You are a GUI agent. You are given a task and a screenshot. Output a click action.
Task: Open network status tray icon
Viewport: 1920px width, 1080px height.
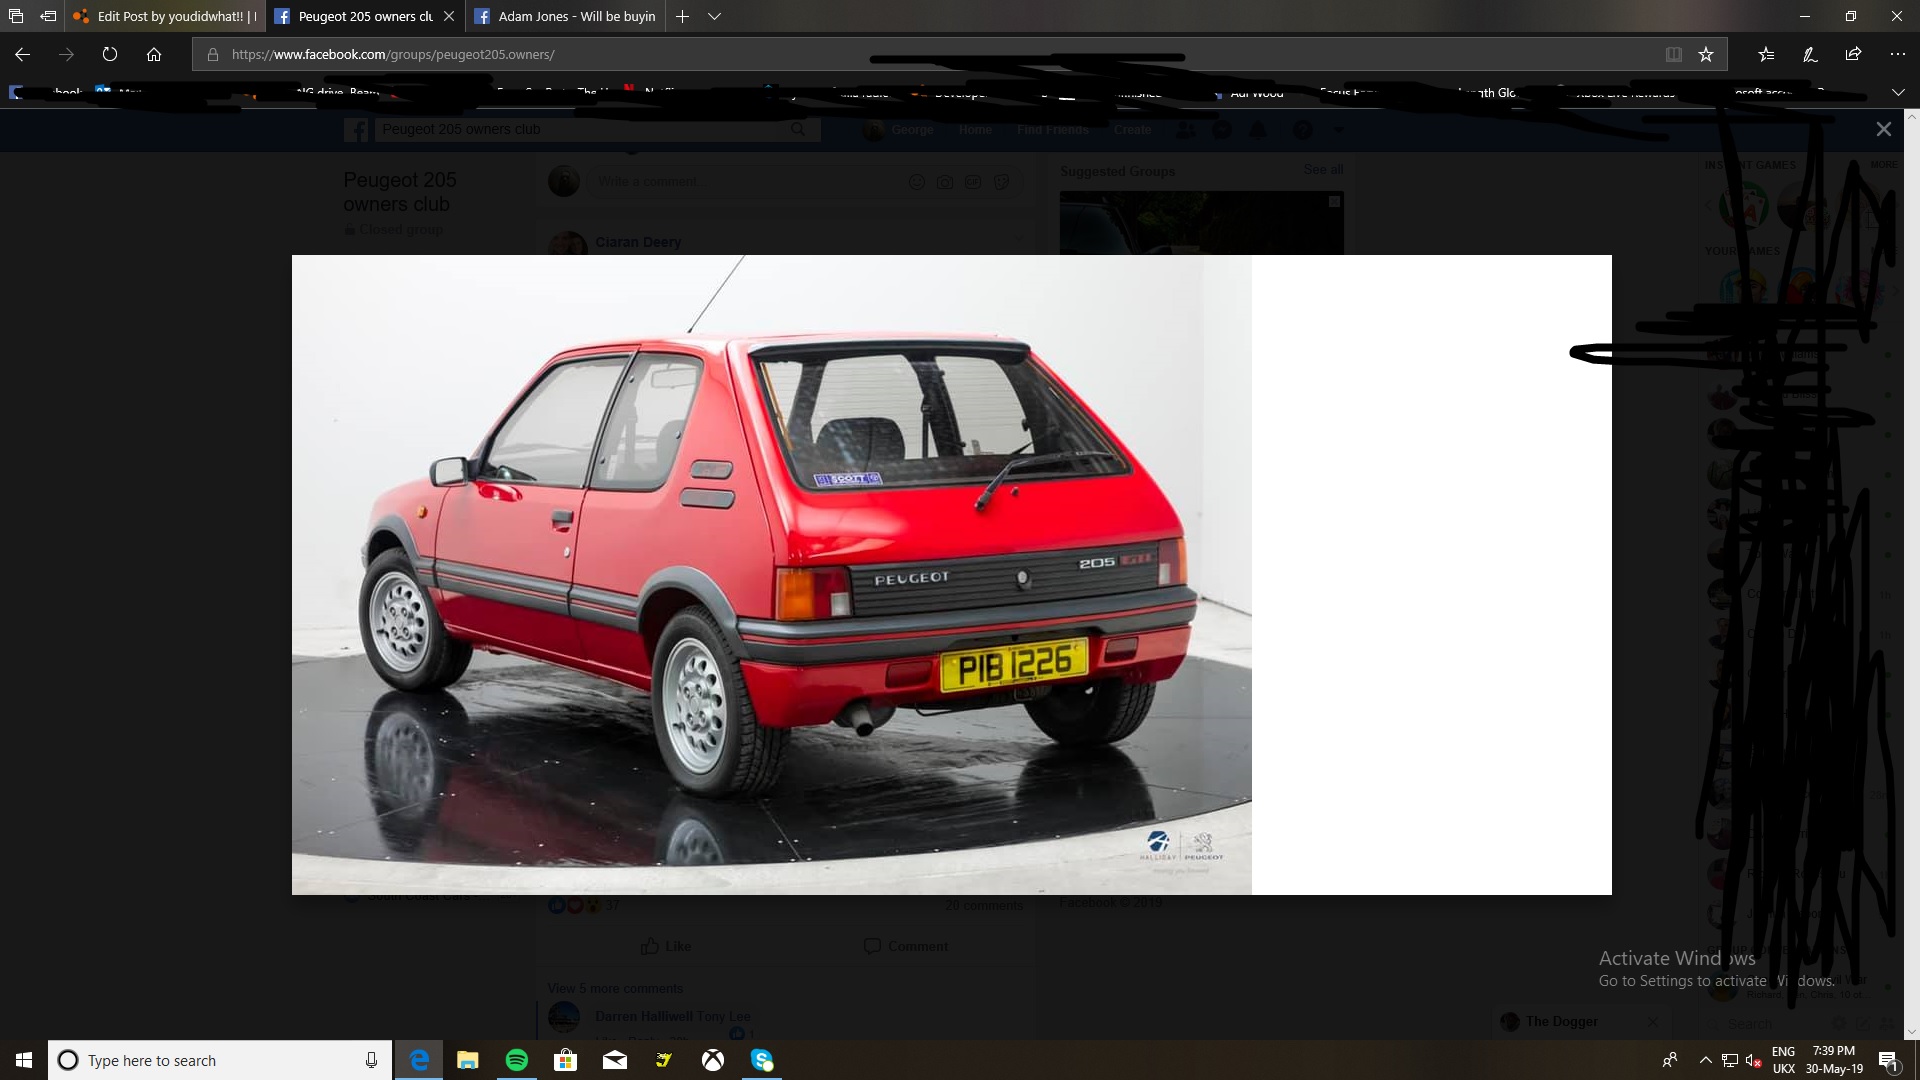1730,1060
